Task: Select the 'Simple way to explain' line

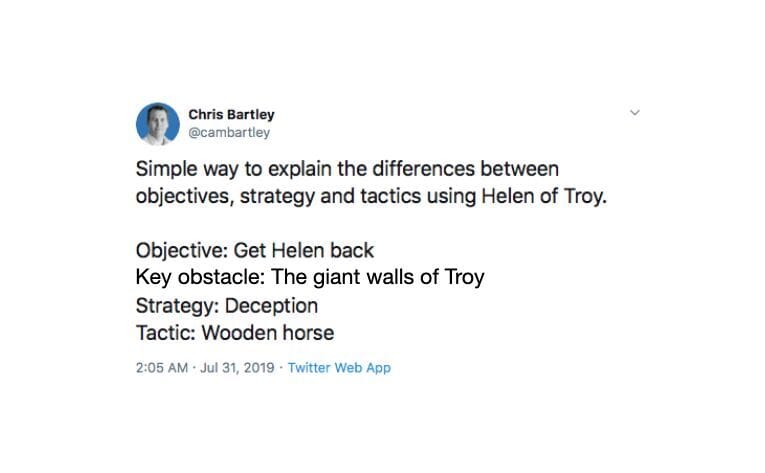Action: pos(347,169)
